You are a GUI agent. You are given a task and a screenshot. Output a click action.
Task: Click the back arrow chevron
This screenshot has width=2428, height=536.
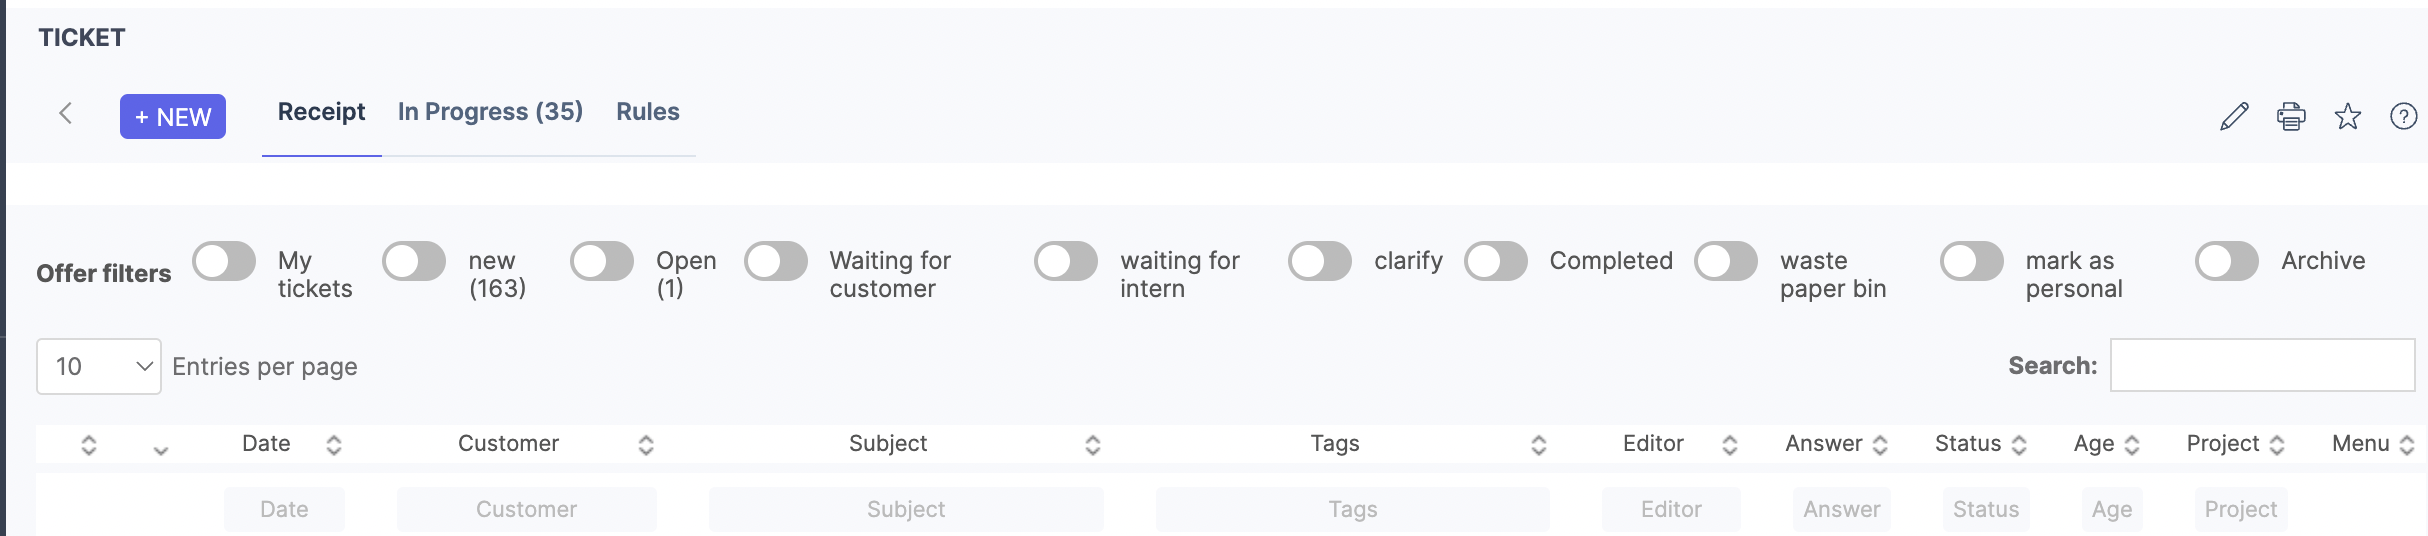66,113
